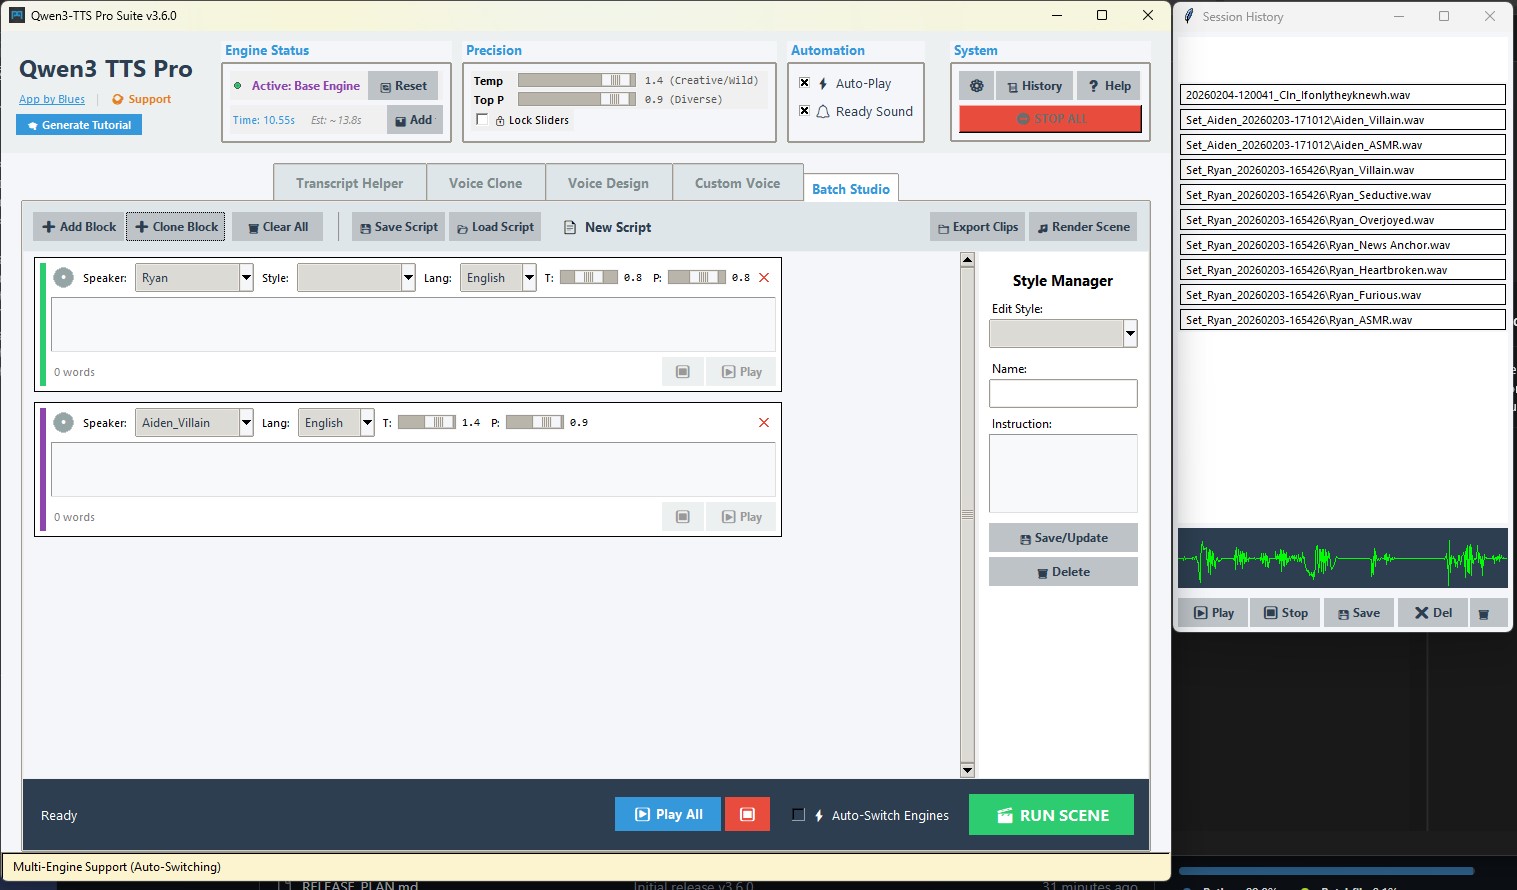The image size is (1517, 890).
Task: Switch to the Voice Clone tab
Action: [485, 183]
